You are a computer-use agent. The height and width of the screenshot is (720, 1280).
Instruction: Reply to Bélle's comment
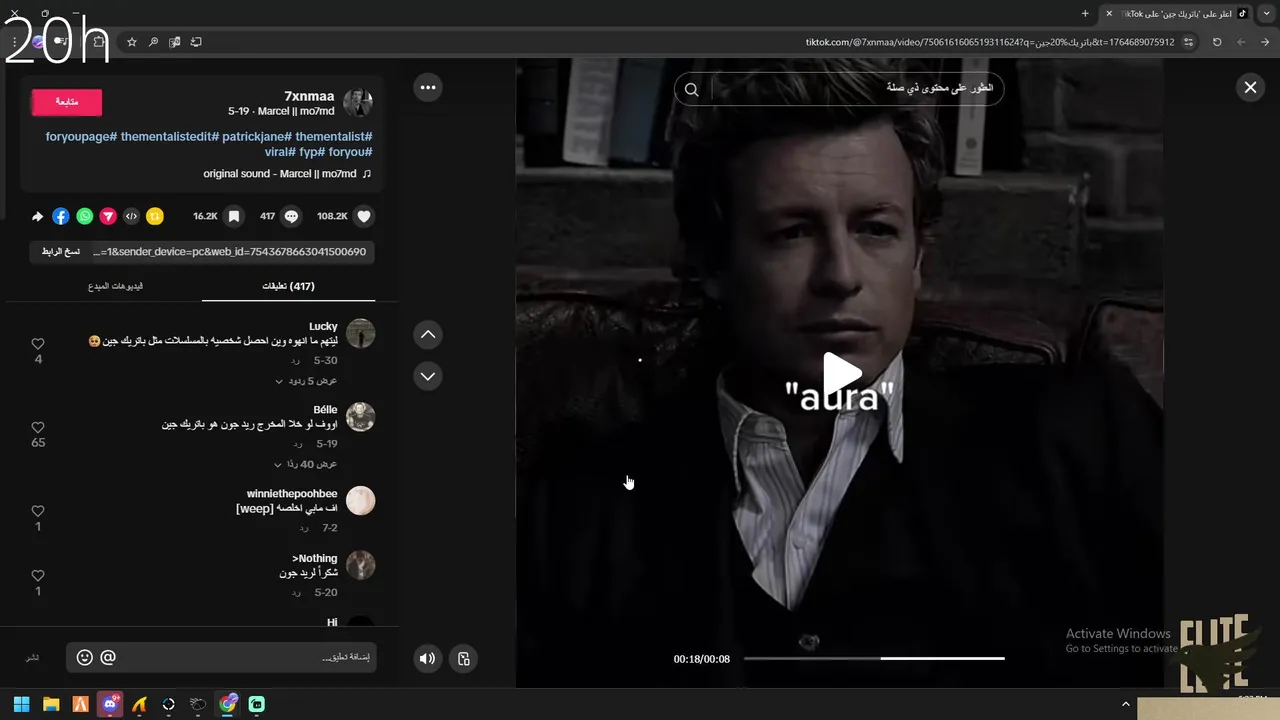(x=296, y=444)
